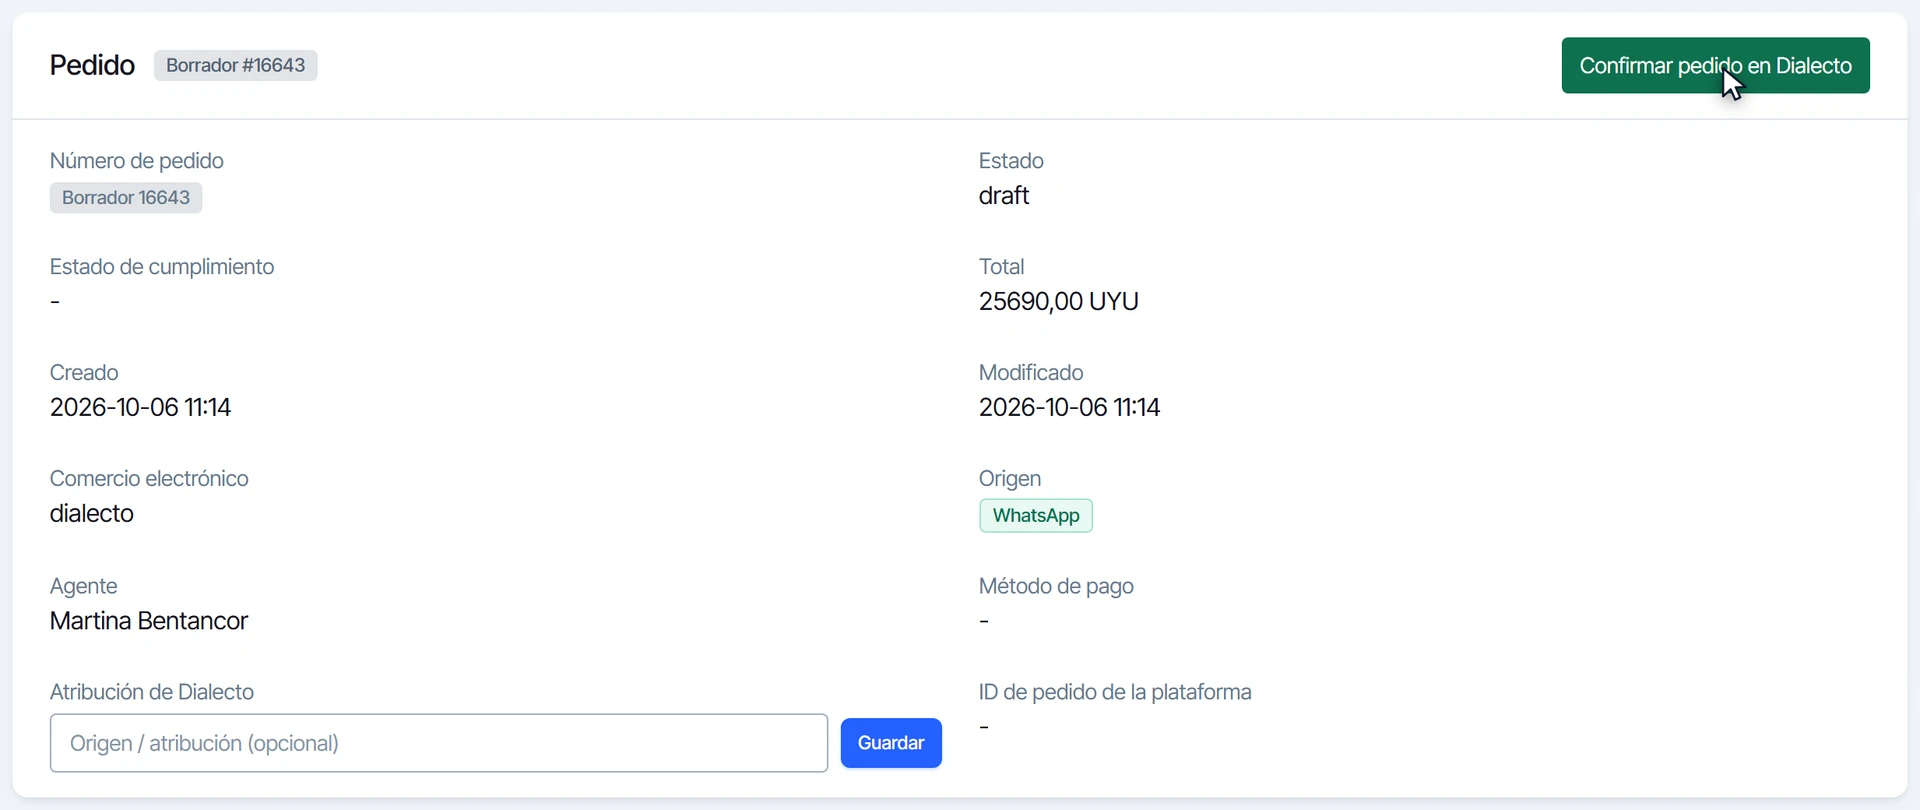The width and height of the screenshot is (1920, 810).
Task: Click the Origen label
Action: pos(1010,479)
